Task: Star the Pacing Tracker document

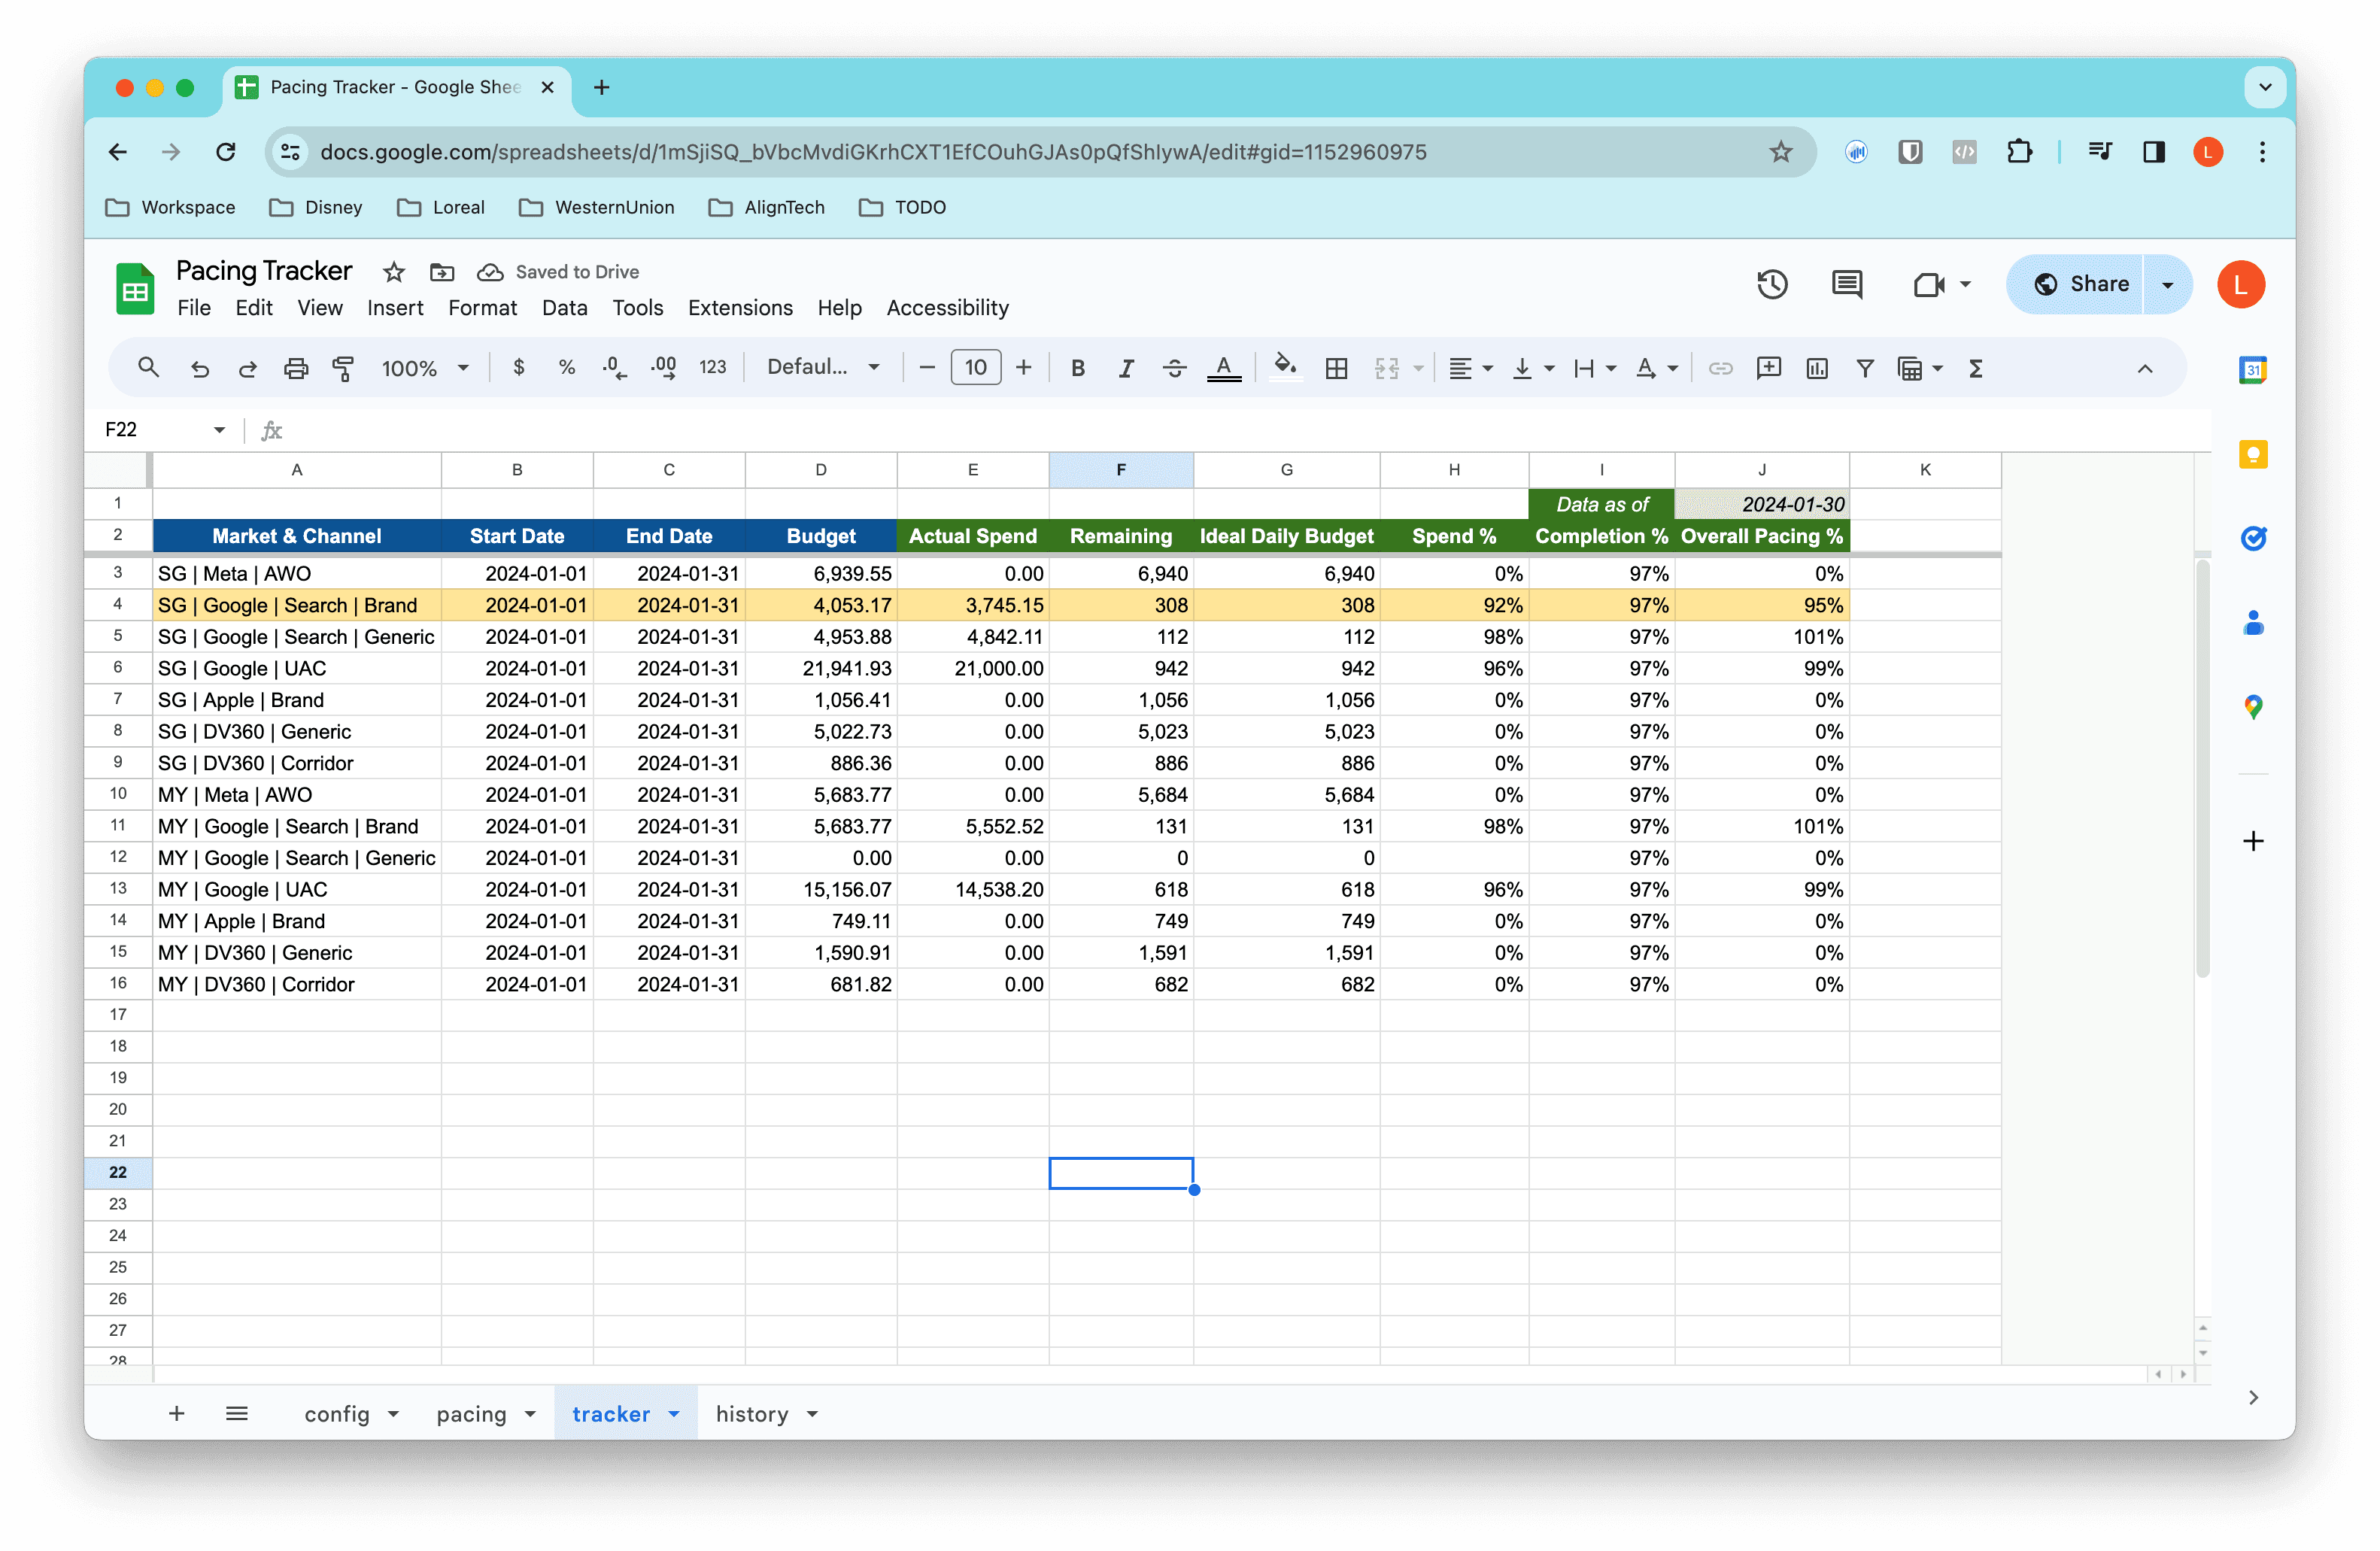Action: pyautogui.click(x=394, y=272)
